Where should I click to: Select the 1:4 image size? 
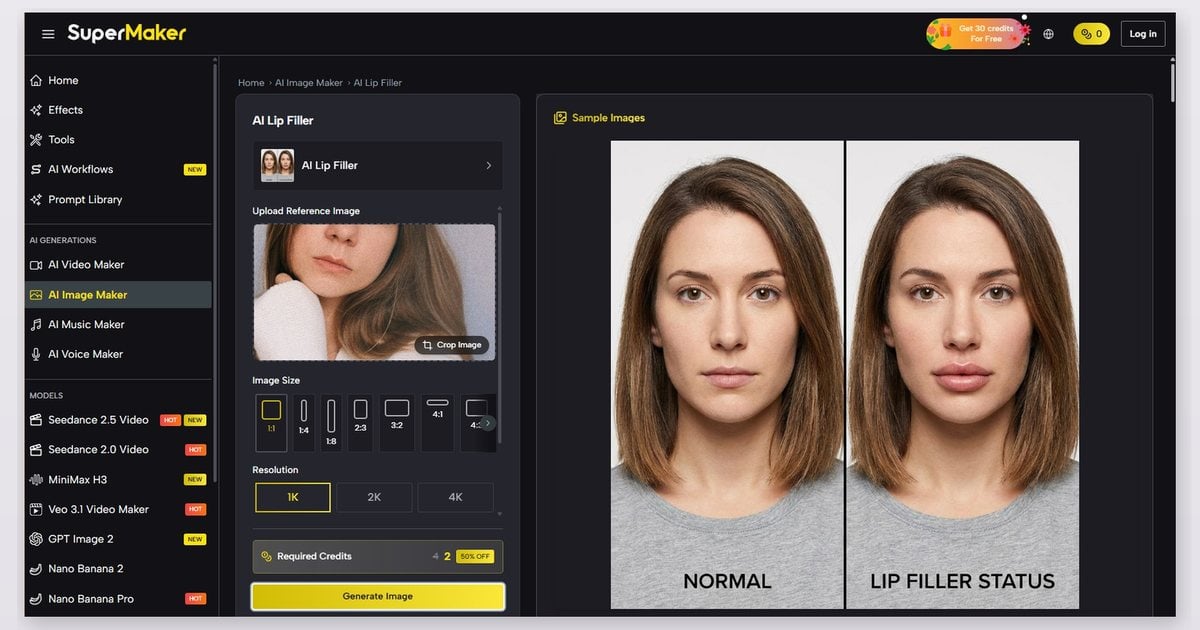pyautogui.click(x=304, y=423)
